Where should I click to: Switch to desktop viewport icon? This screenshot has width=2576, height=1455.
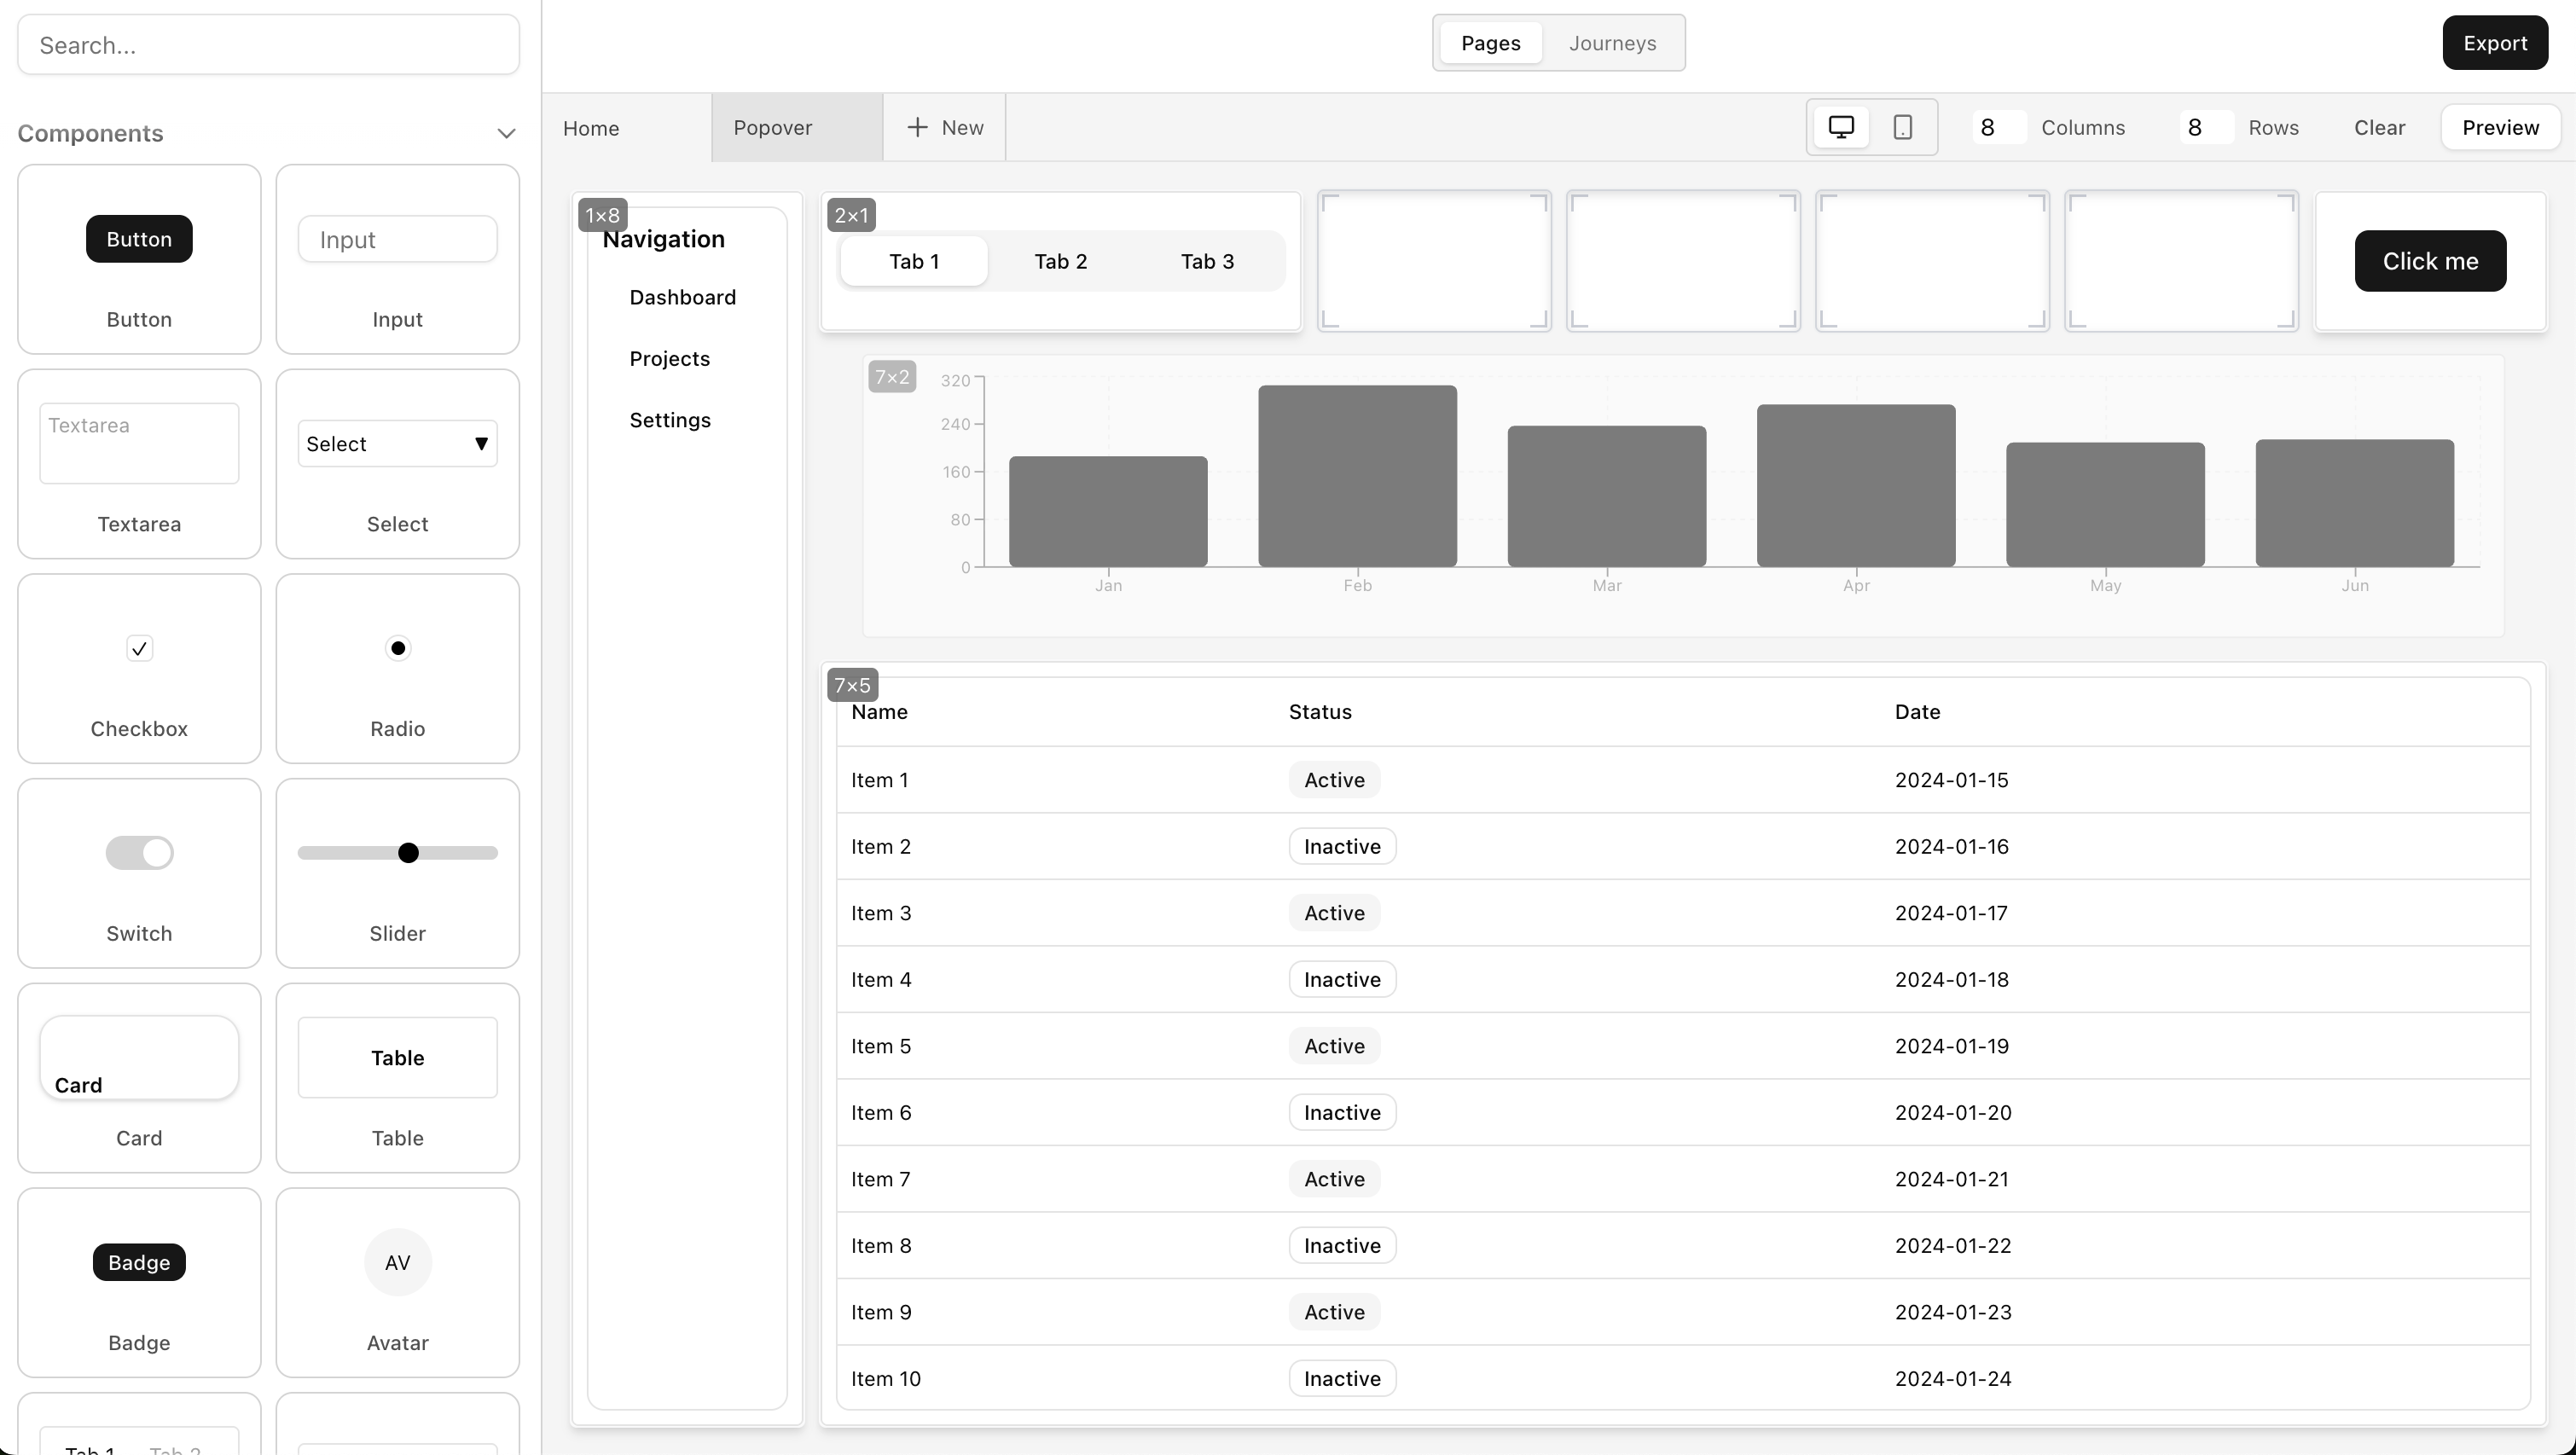[x=1840, y=127]
